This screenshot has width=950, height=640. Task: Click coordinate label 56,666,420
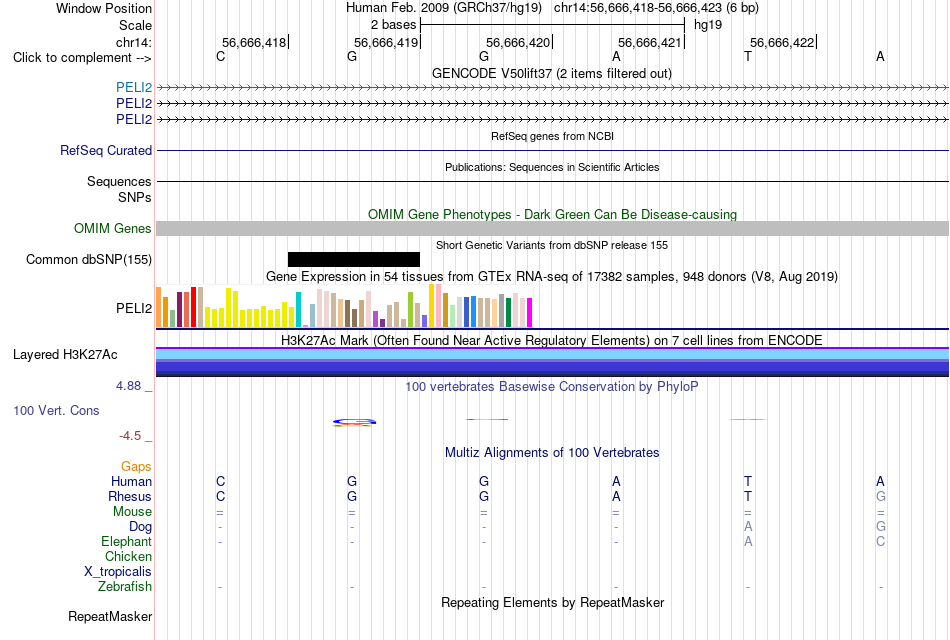pyautogui.click(x=518, y=42)
